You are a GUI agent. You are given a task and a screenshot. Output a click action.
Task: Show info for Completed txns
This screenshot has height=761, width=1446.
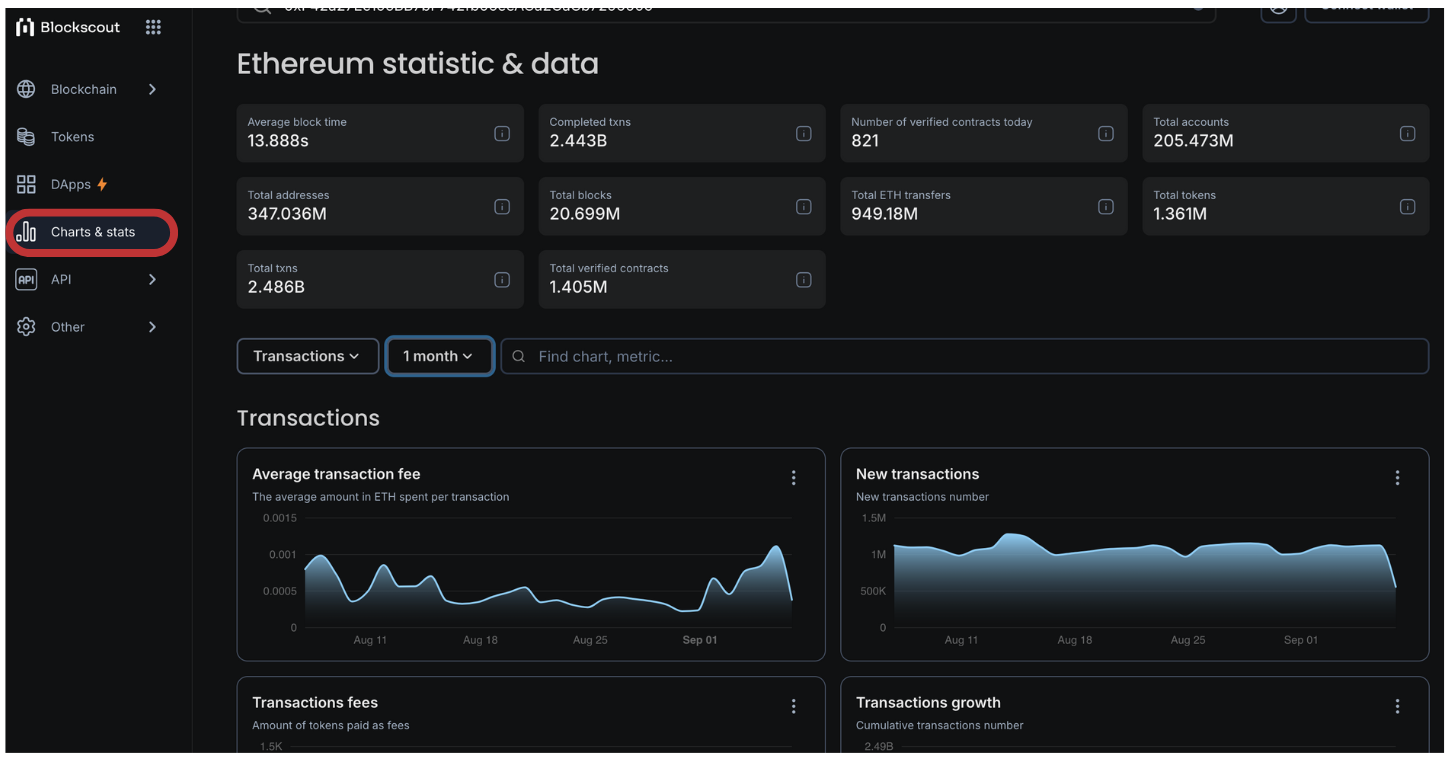point(803,133)
